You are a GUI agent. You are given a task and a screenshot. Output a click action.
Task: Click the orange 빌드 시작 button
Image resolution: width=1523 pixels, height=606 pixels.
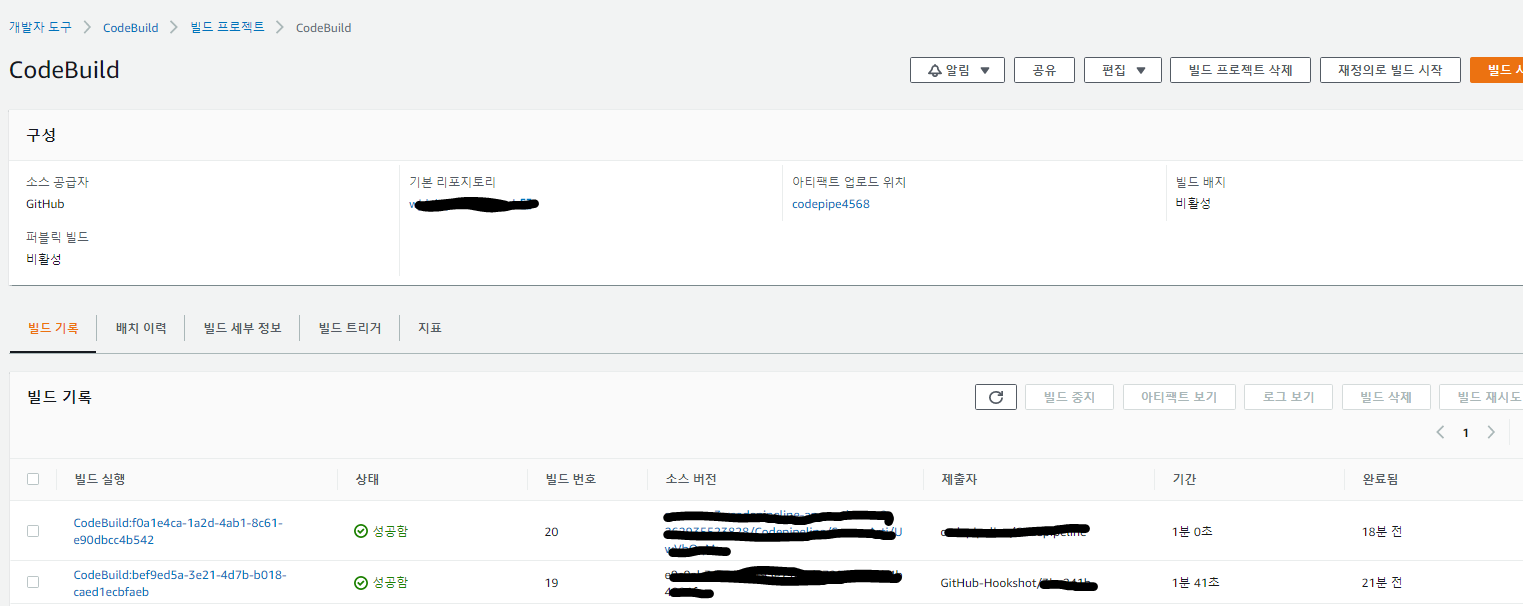(x=1497, y=70)
